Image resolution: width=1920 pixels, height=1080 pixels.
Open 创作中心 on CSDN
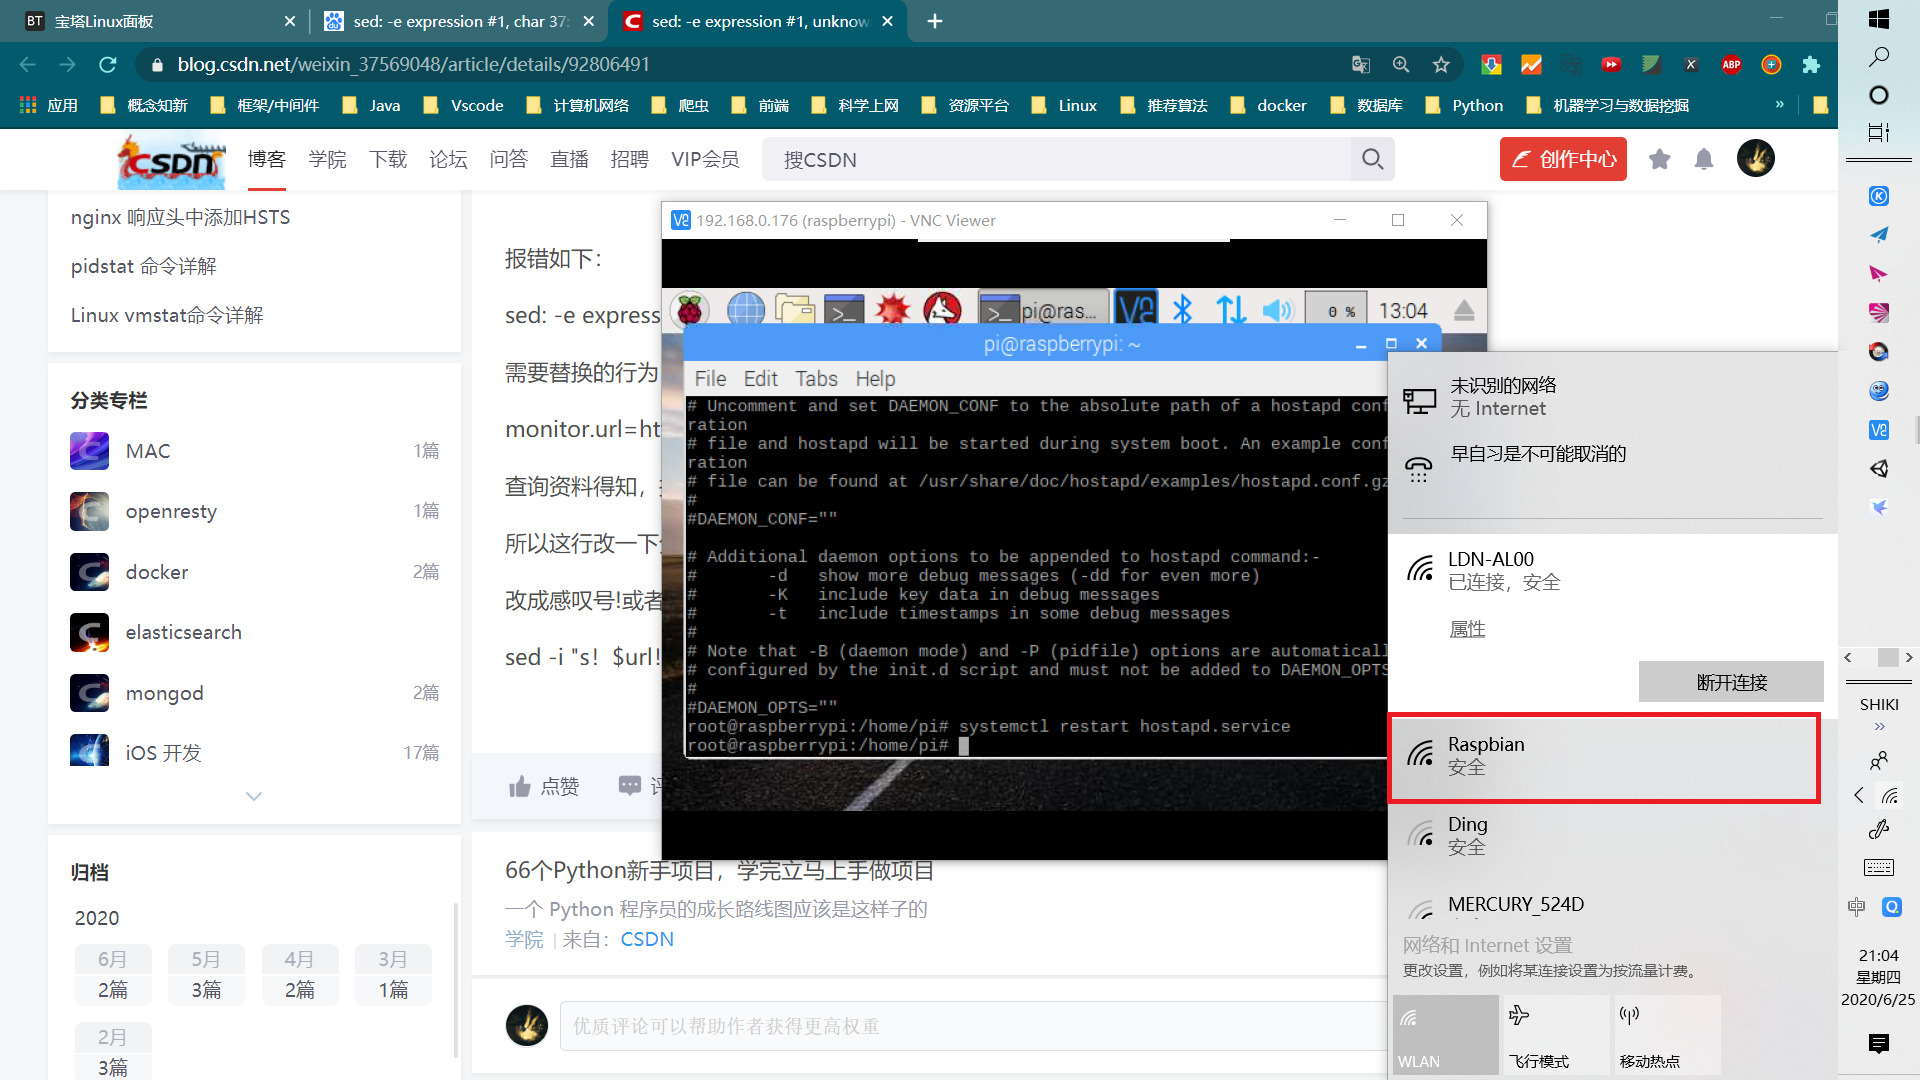pyautogui.click(x=1563, y=159)
